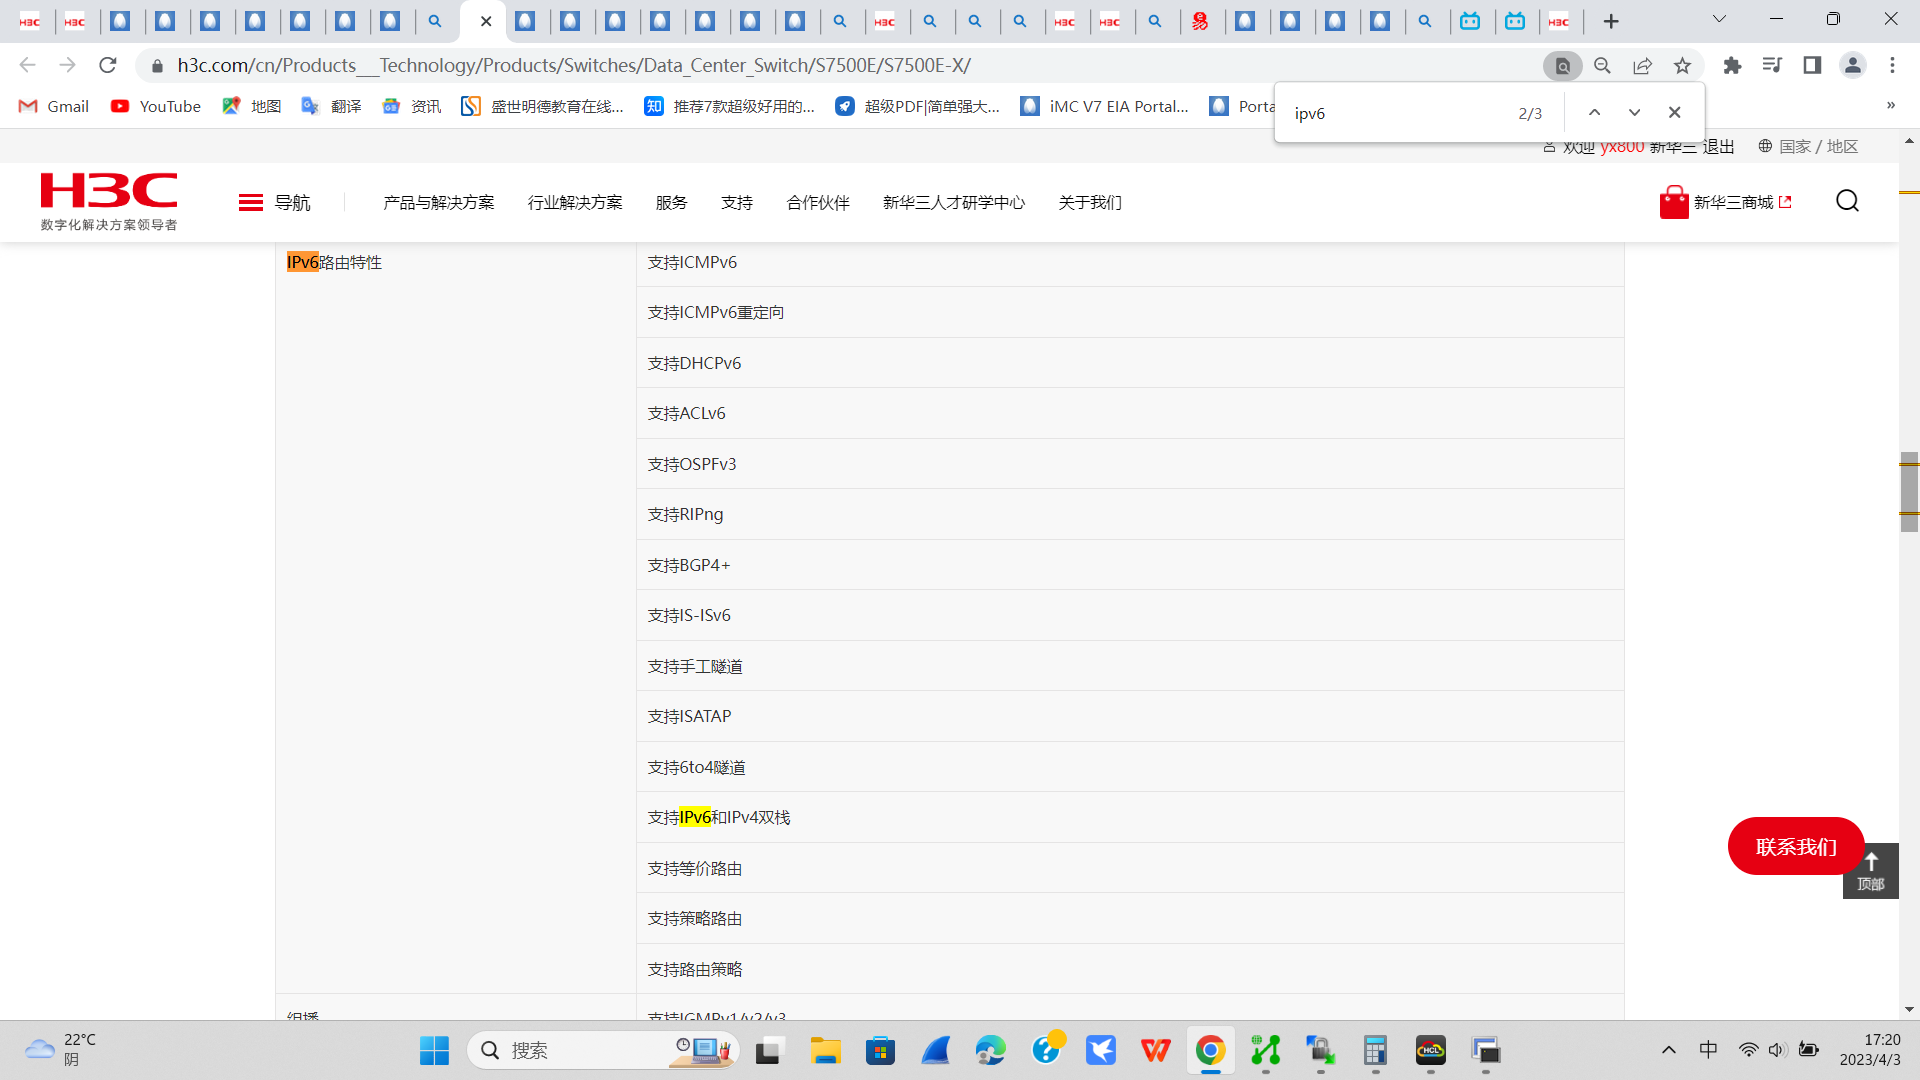Screen dimensions: 1920x1080
Task: Toggle Chrome side panel icon
Action: [x=1812, y=66]
